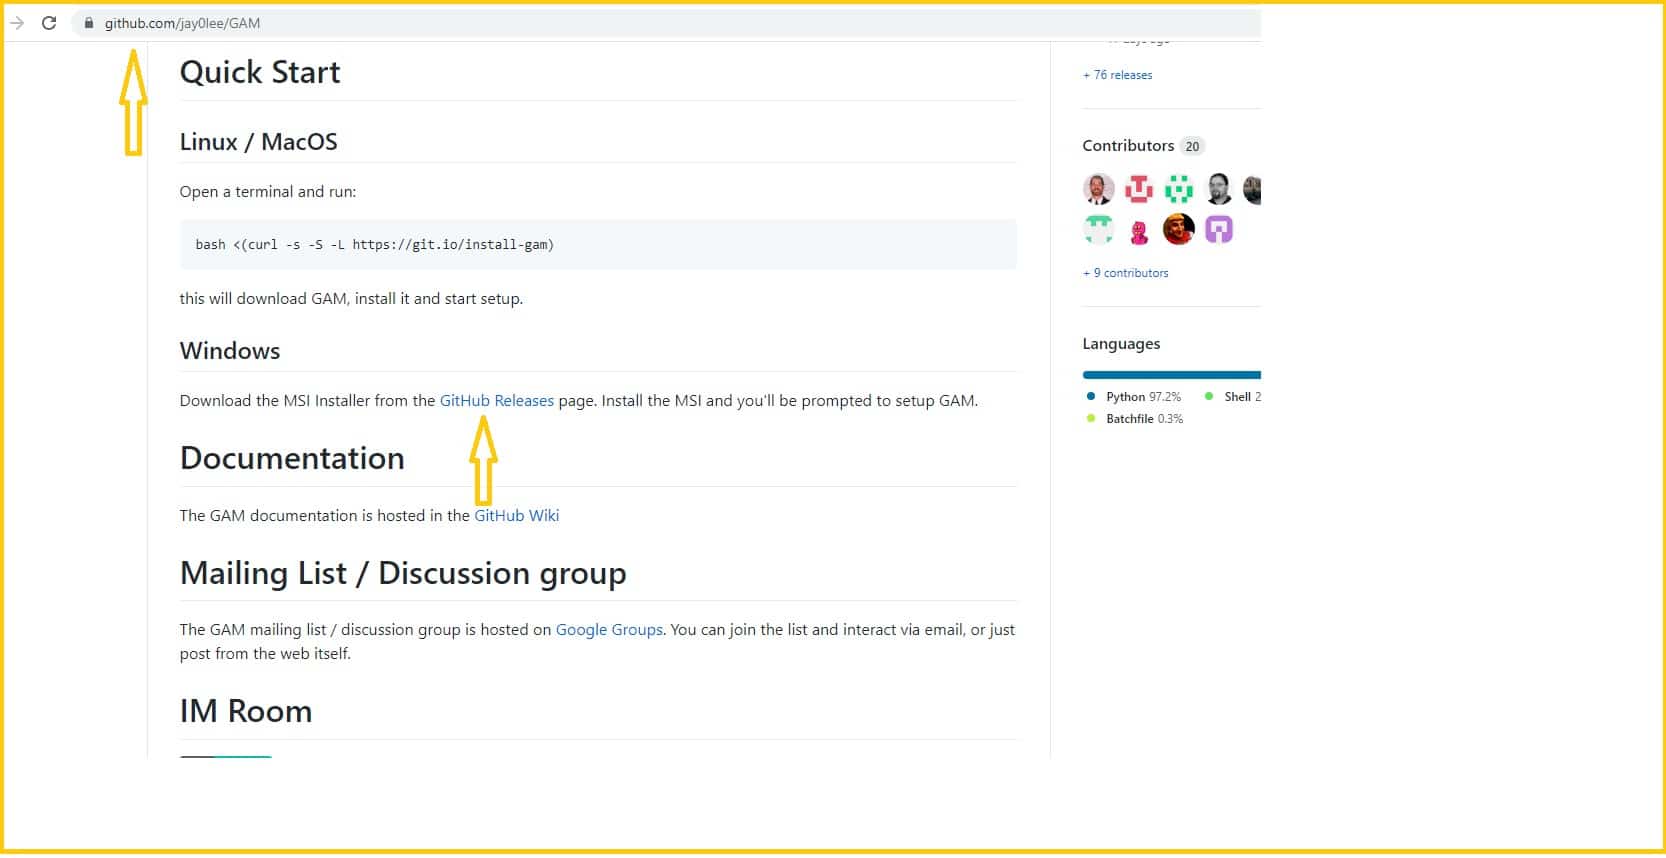The height and width of the screenshot is (858, 1666).
Task: Open the teal identicon avatar in second row
Action: click(1098, 230)
